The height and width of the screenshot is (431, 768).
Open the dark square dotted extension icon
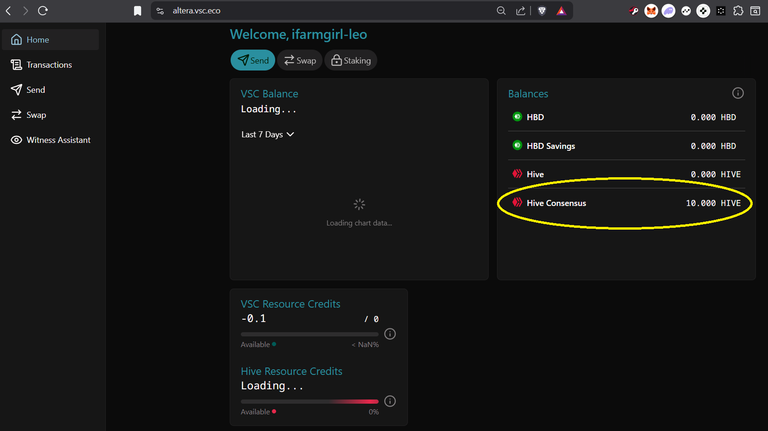[720, 11]
